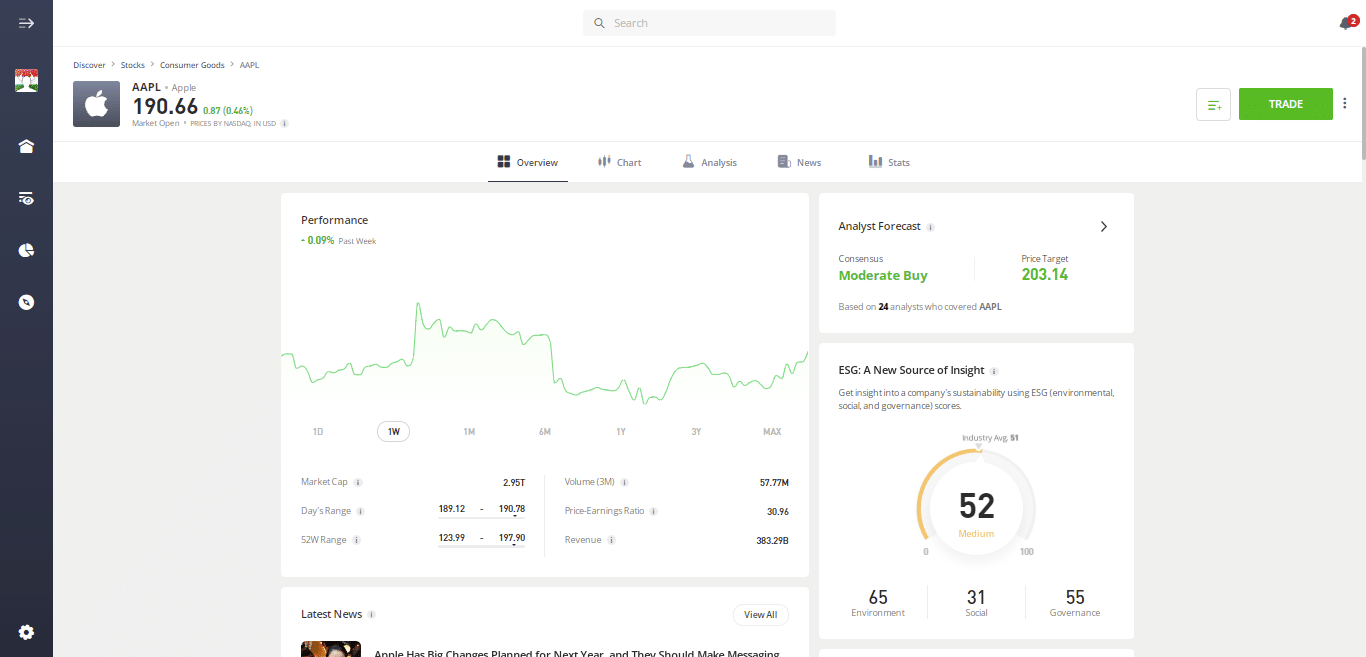Click the green TRADE button
This screenshot has width=1366, height=657.
click(1285, 103)
